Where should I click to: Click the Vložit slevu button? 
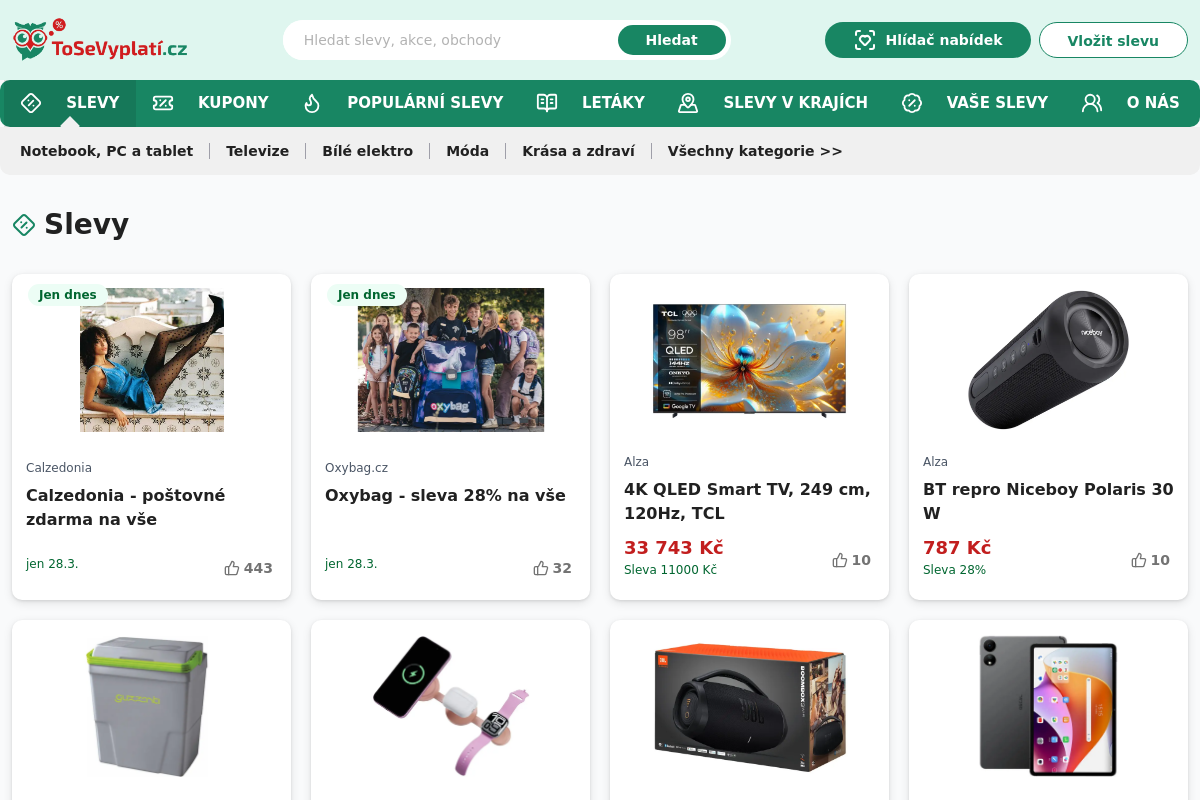(x=1113, y=40)
